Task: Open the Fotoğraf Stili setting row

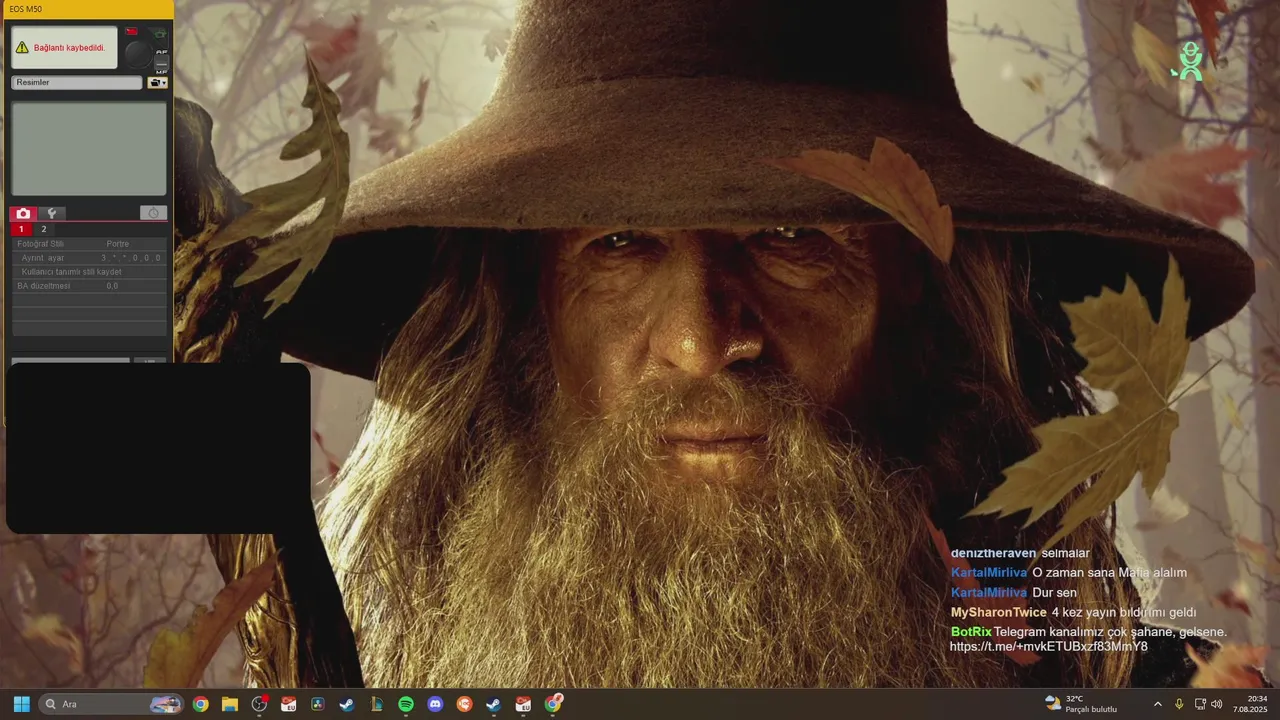Action: point(89,244)
